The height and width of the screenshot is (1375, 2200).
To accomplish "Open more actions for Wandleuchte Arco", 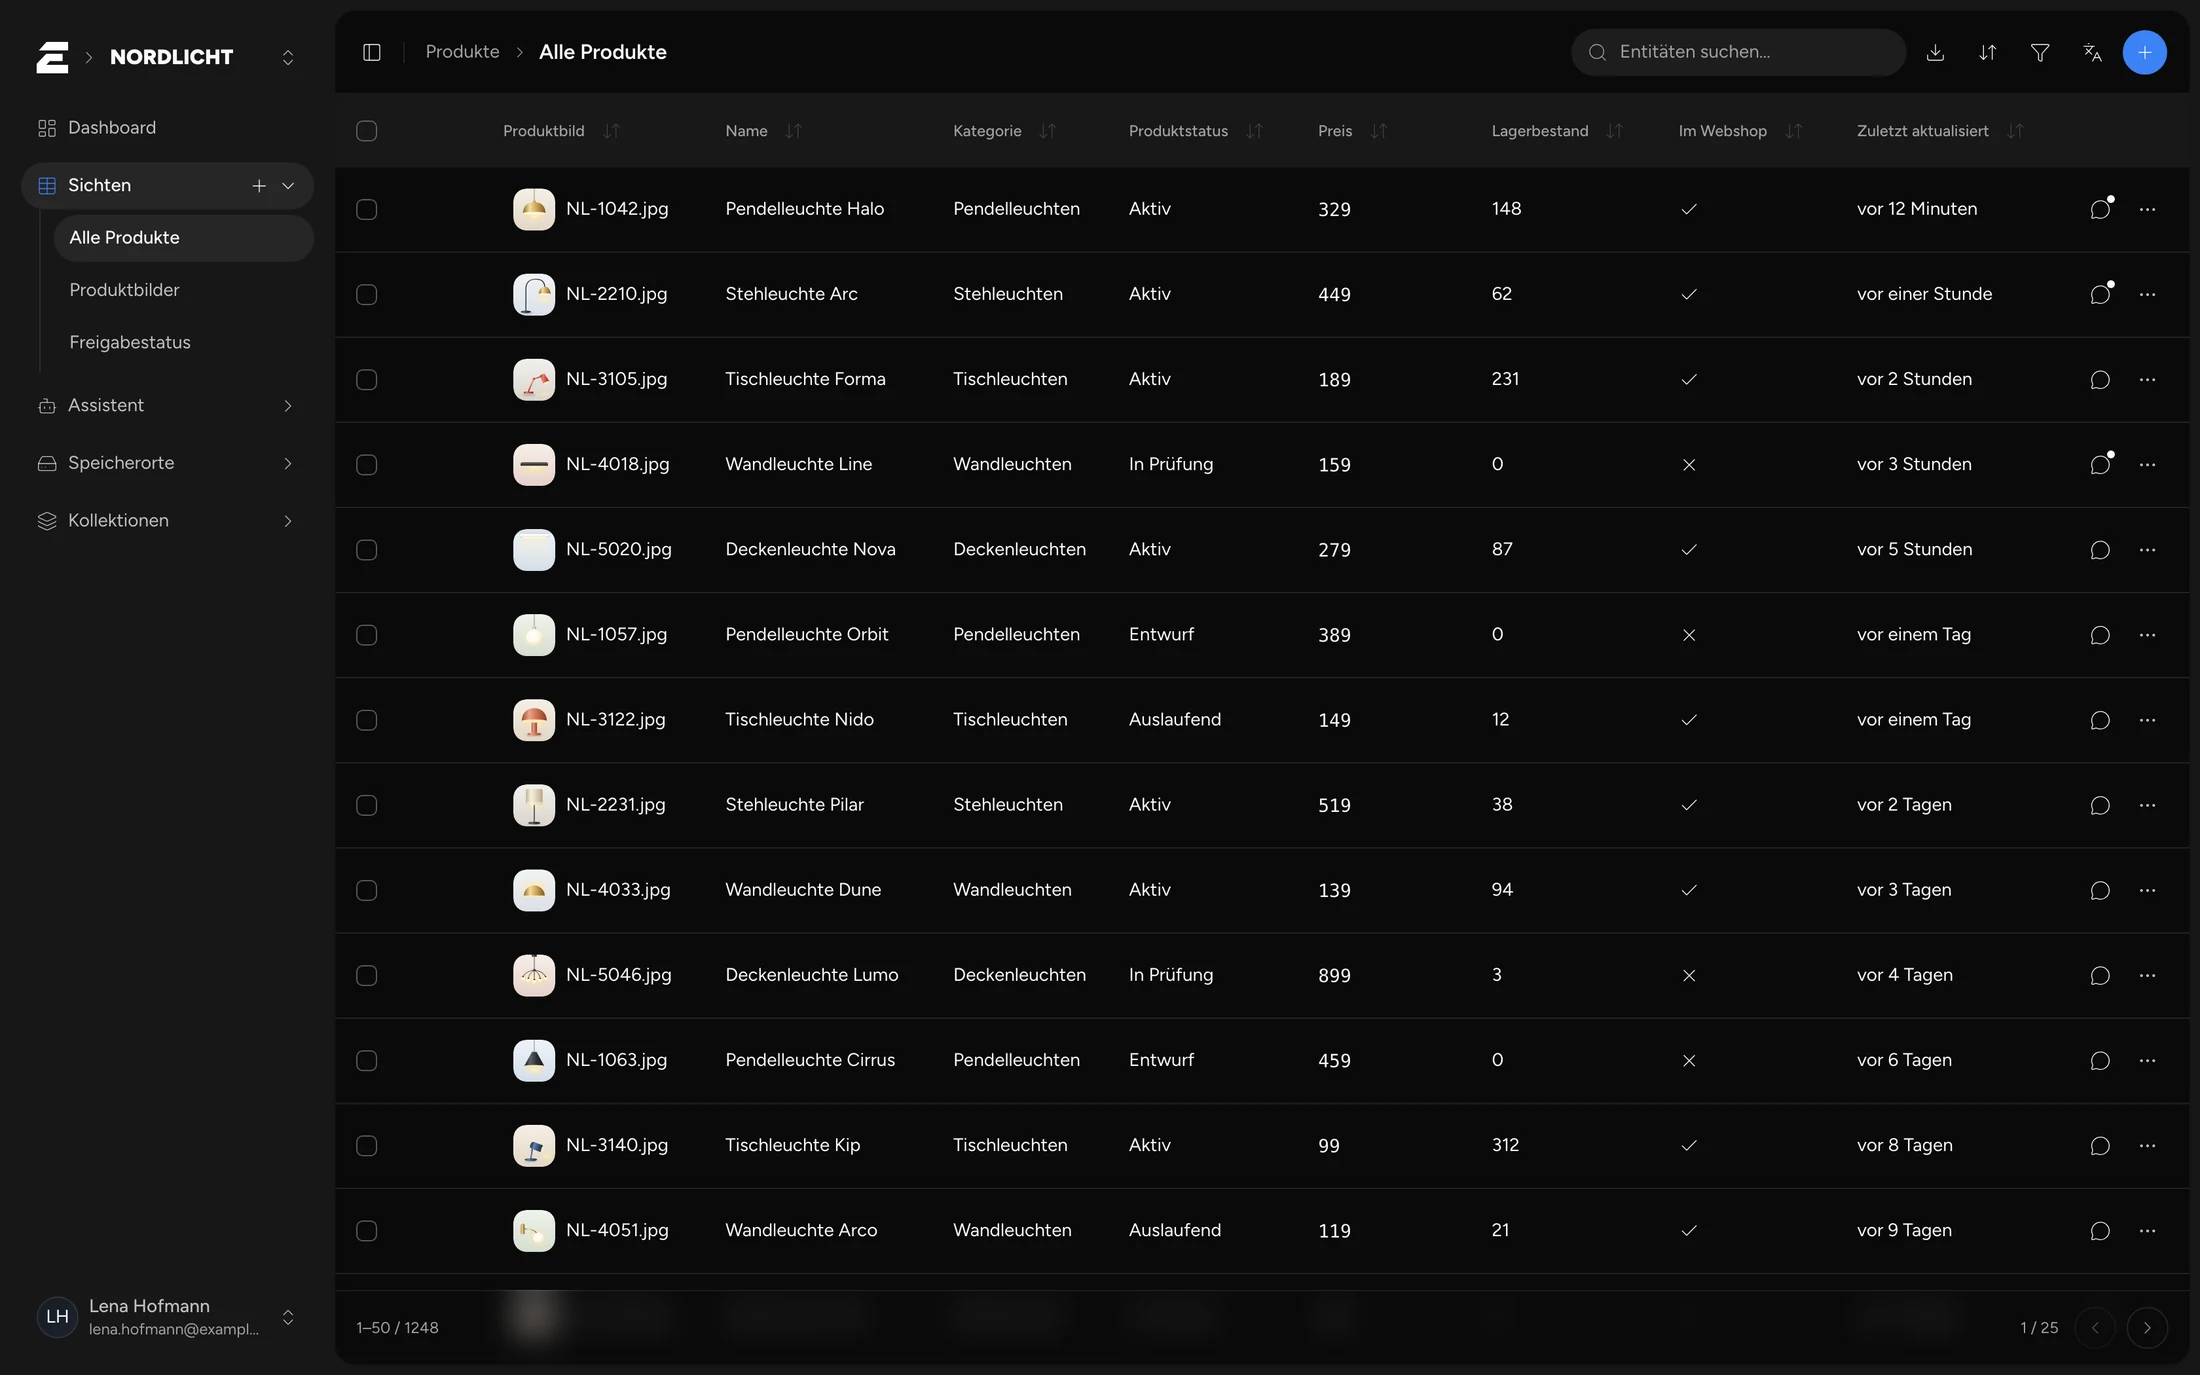I will pos(2147,1230).
